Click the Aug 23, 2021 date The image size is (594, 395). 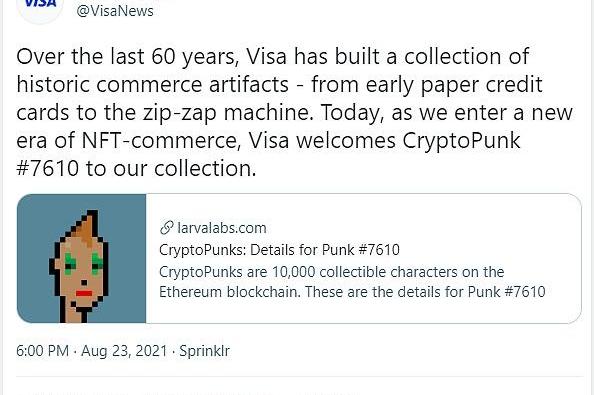pos(124,351)
